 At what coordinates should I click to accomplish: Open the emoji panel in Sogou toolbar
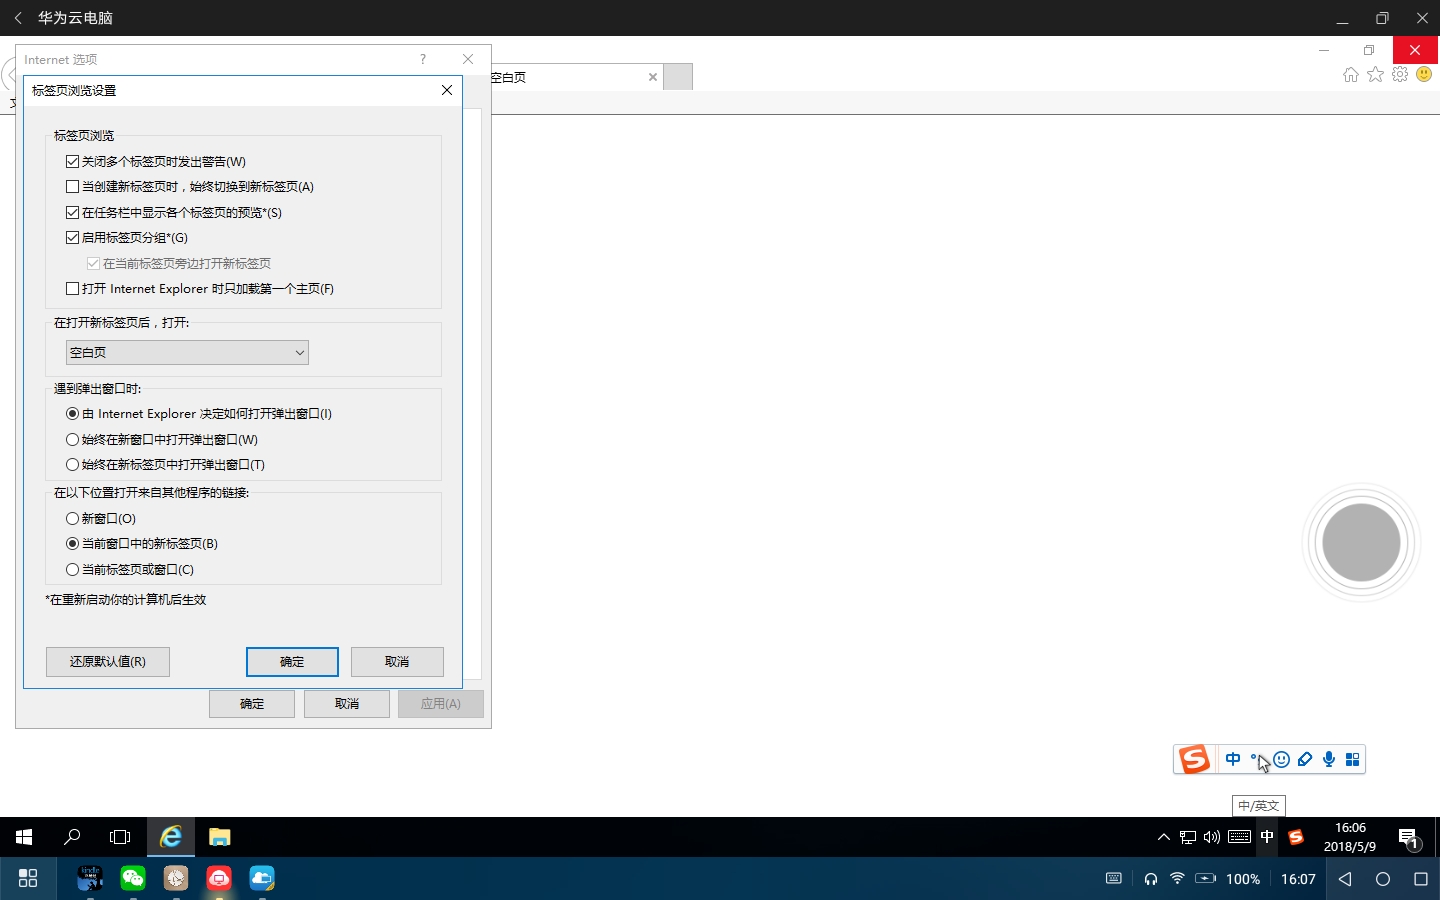[1281, 760]
